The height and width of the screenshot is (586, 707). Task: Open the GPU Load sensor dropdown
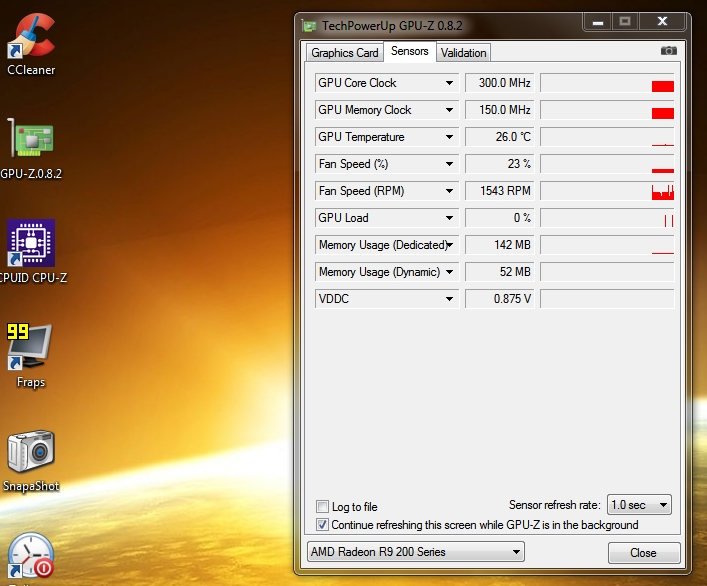[x=449, y=218]
